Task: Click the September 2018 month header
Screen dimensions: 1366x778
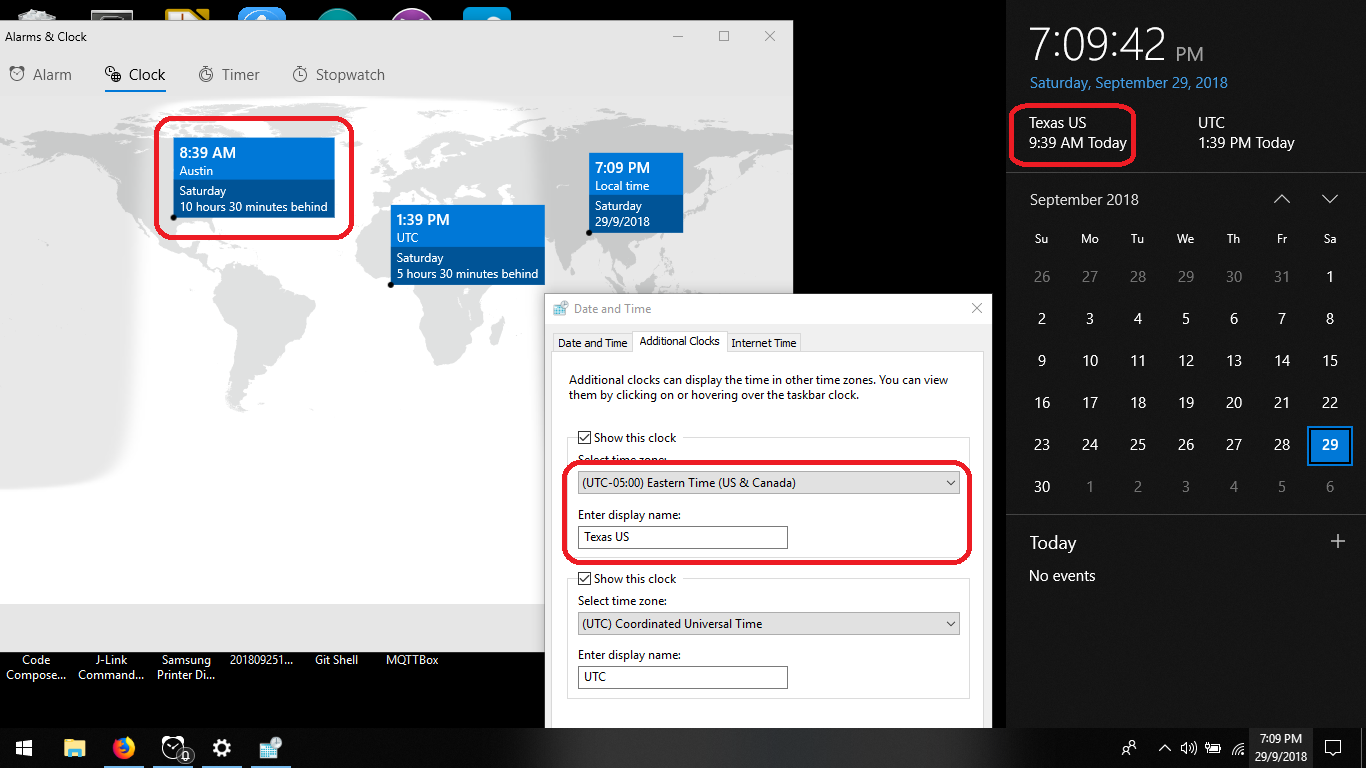Action: click(x=1084, y=200)
